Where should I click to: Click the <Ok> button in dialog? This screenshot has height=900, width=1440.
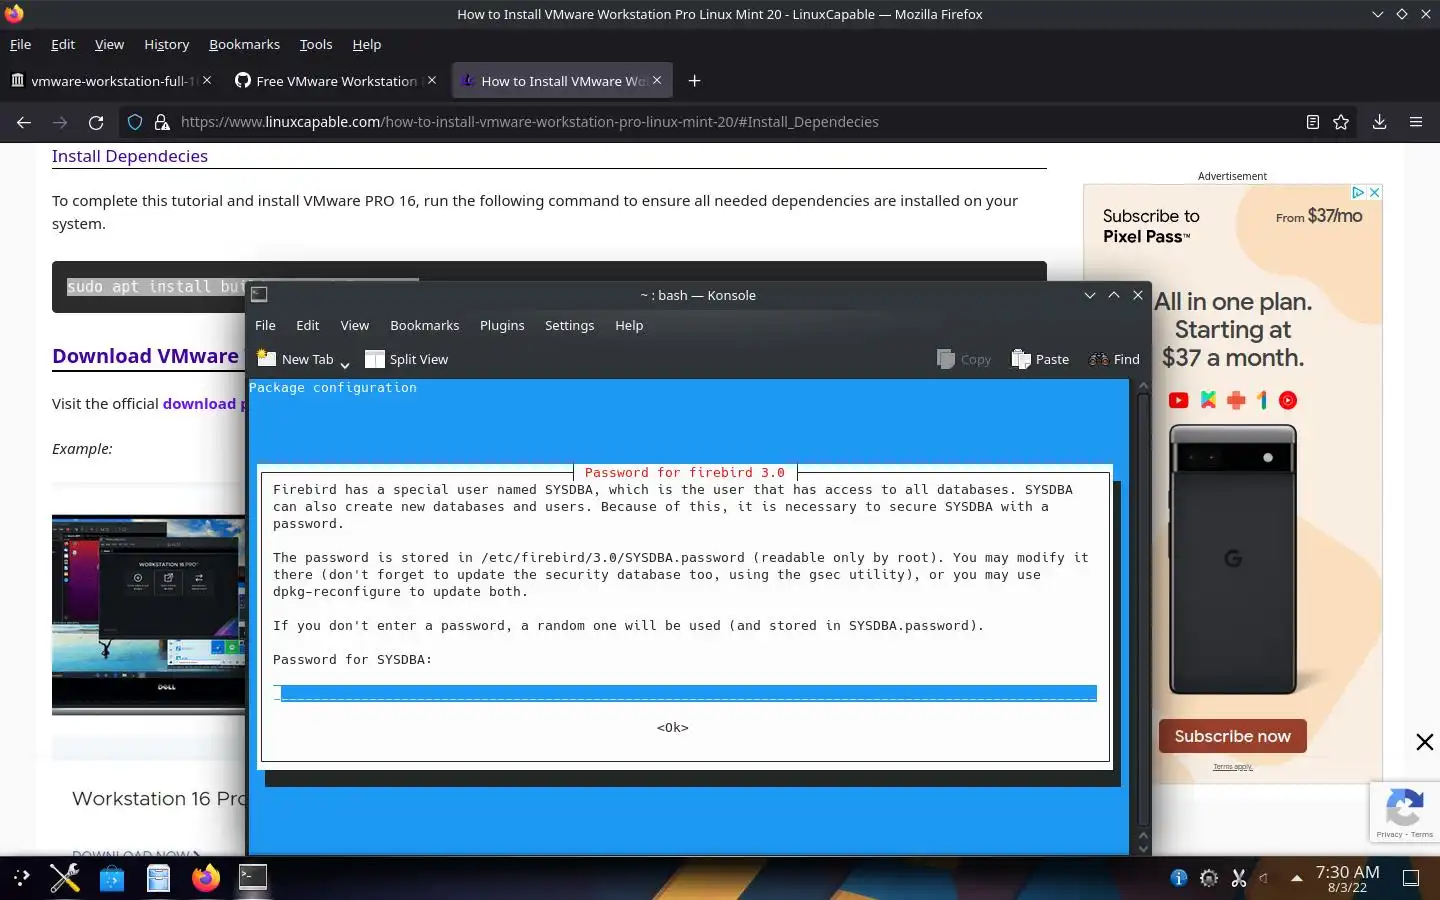[673, 727]
